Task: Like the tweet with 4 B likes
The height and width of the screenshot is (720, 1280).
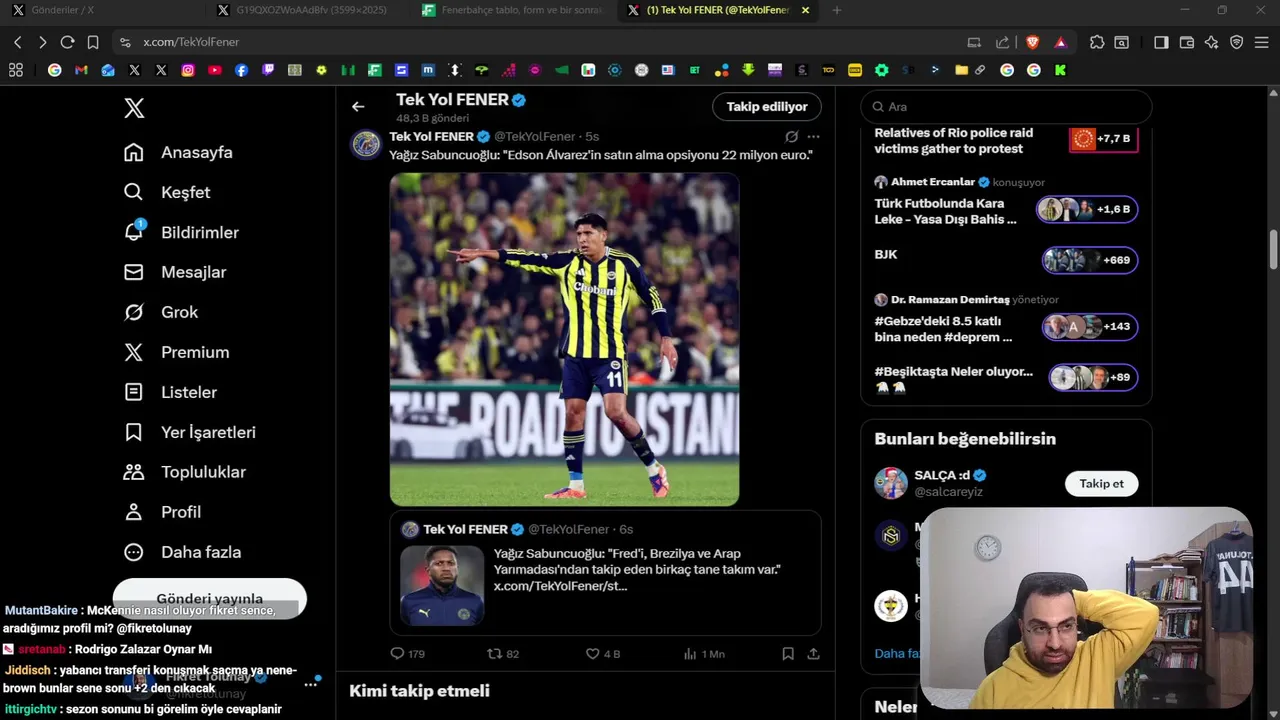Action: click(603, 653)
